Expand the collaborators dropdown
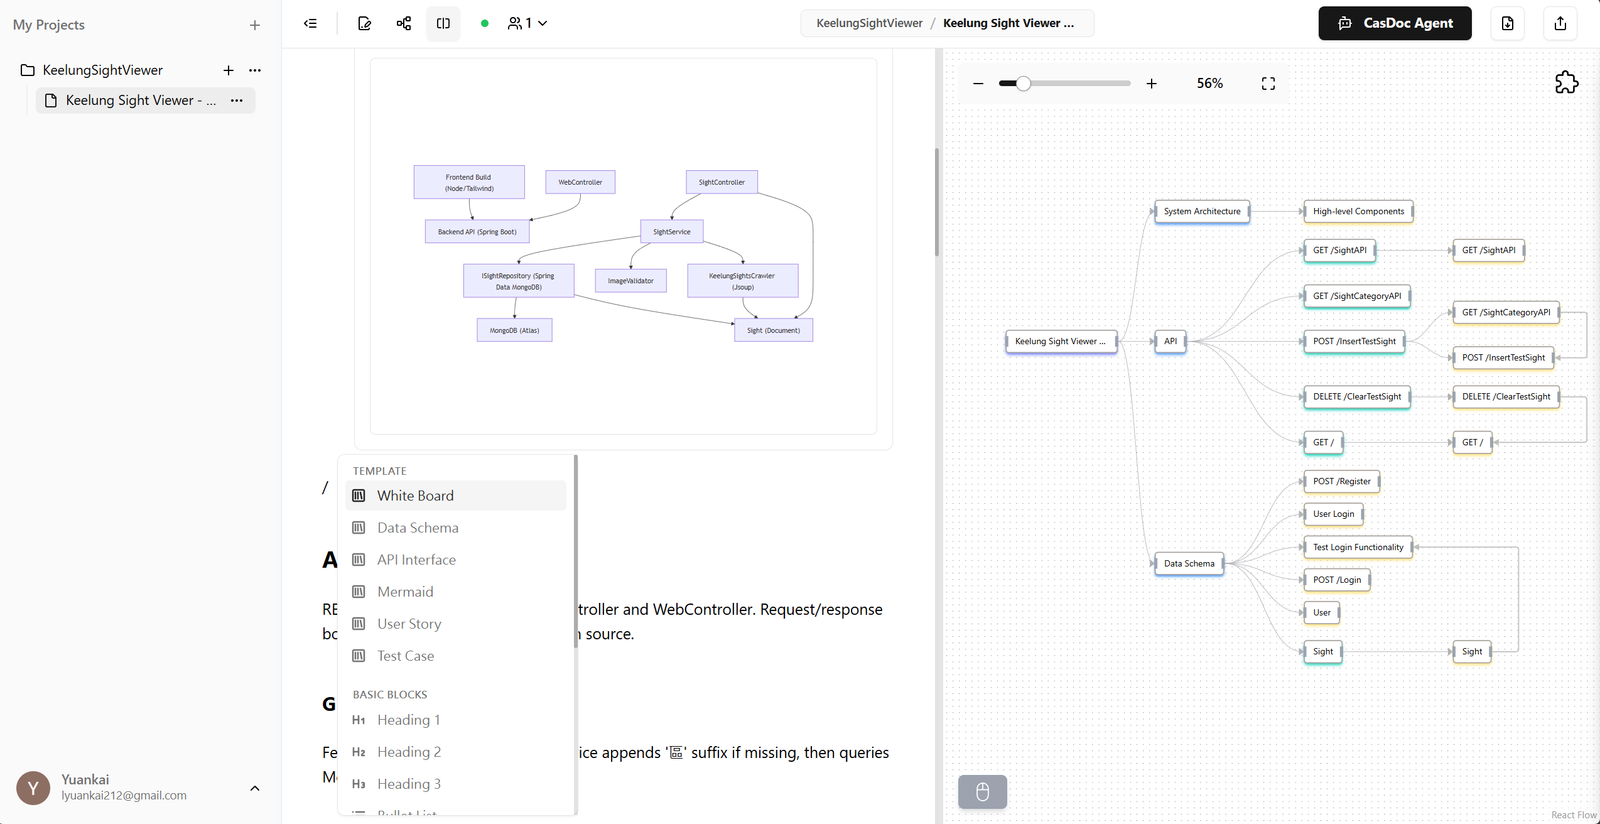The height and width of the screenshot is (824, 1600). pyautogui.click(x=528, y=23)
